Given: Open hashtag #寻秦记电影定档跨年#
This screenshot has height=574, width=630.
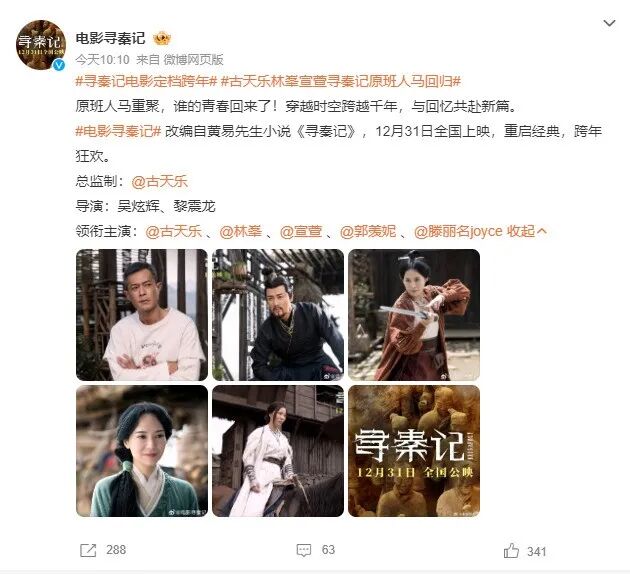Looking at the screenshot, I should [146, 82].
